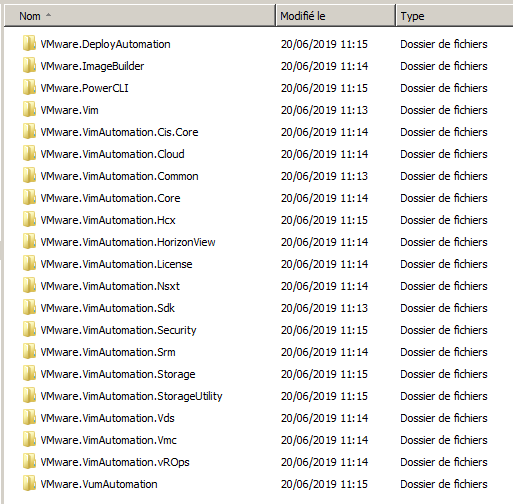Click the Type cell of VMware.DeployAutomation

click(x=444, y=44)
